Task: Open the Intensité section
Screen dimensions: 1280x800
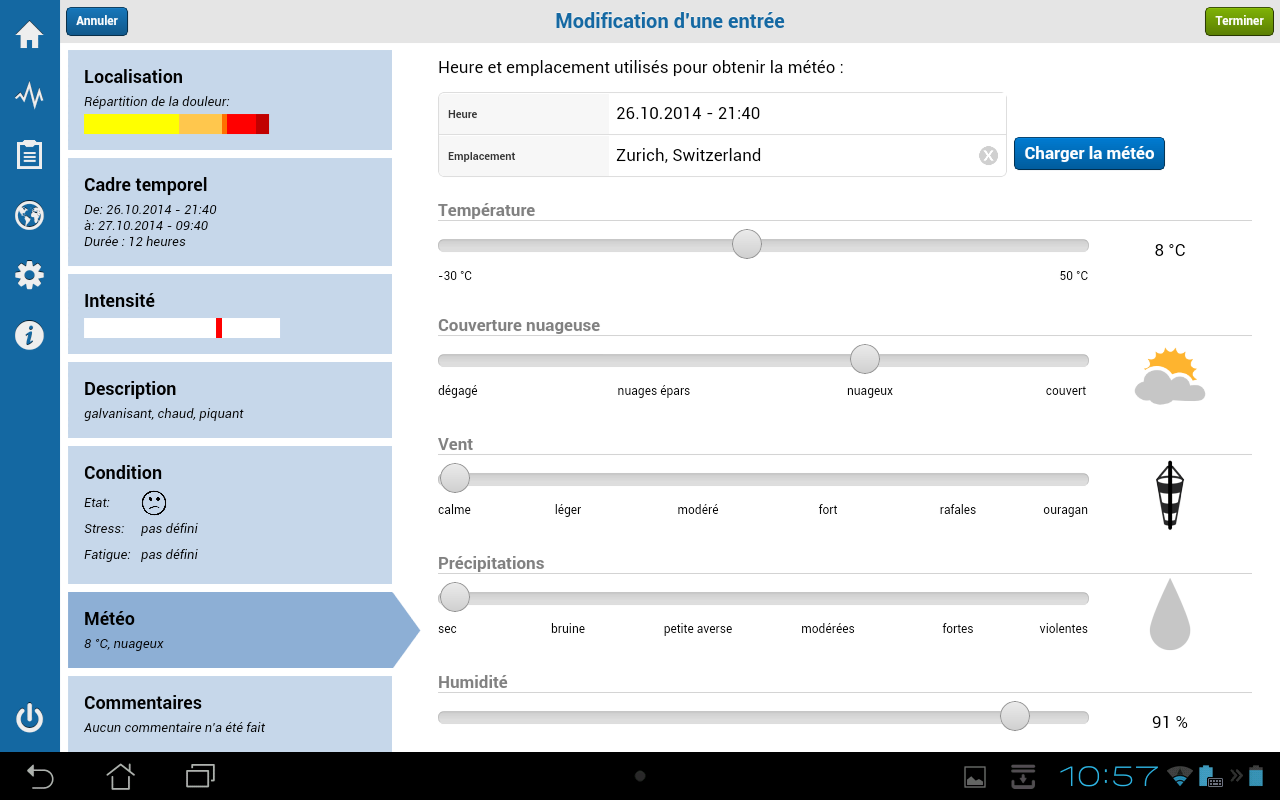Action: point(230,314)
